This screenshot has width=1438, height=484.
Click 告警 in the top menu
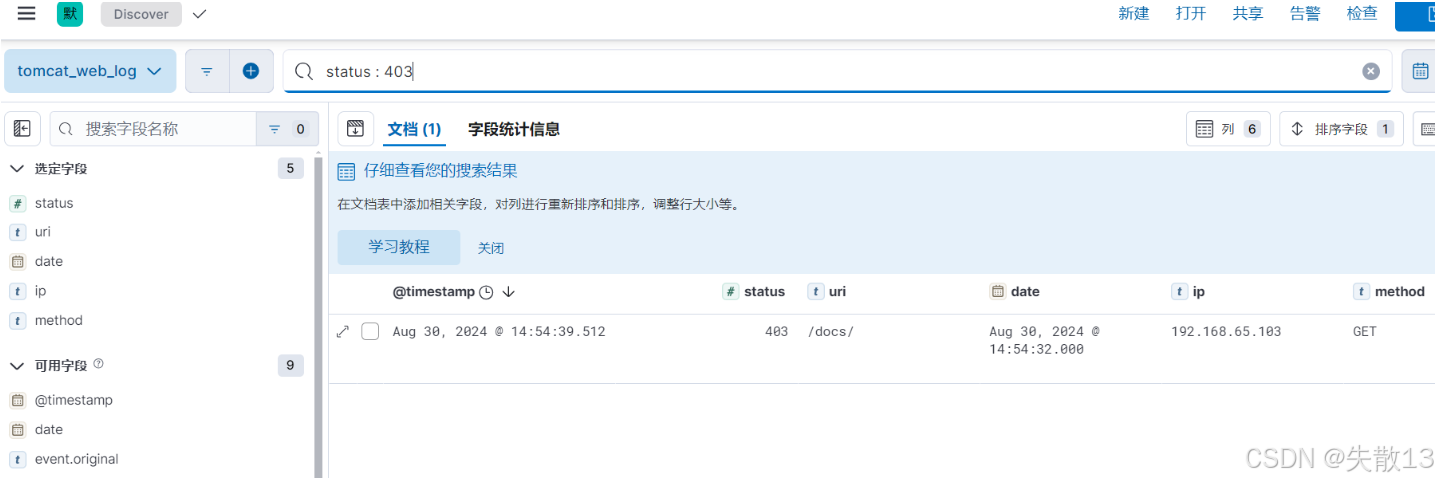coord(1305,14)
